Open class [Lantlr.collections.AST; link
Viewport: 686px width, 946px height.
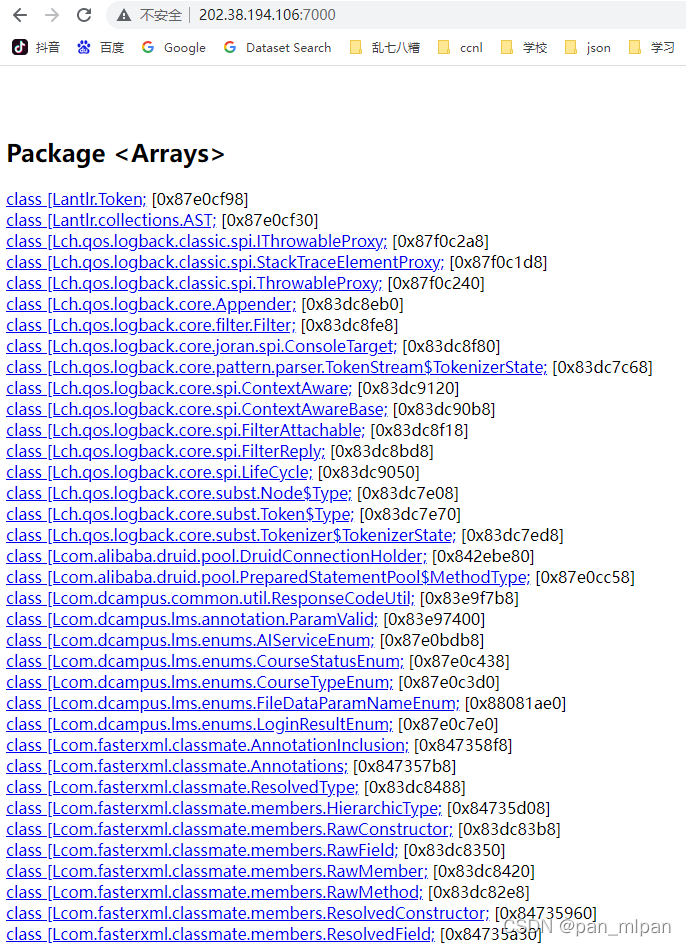tap(111, 220)
